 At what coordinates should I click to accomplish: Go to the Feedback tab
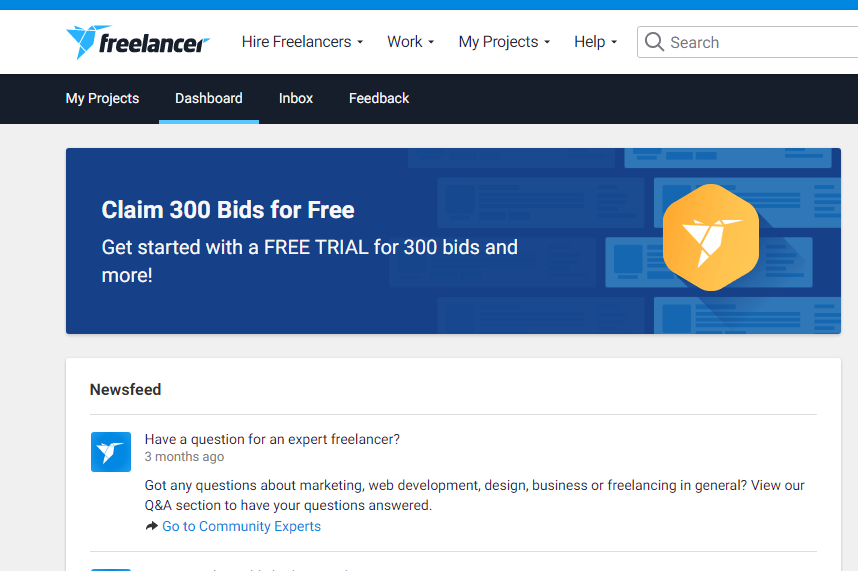pos(379,98)
